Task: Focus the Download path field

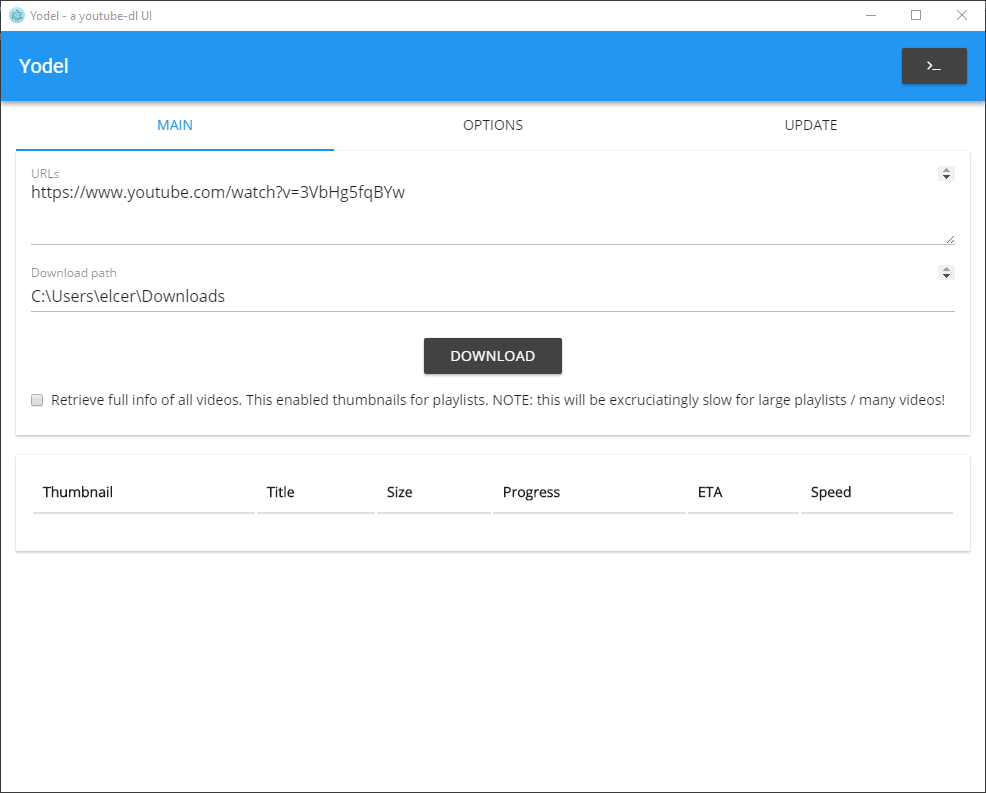Action: (493, 296)
